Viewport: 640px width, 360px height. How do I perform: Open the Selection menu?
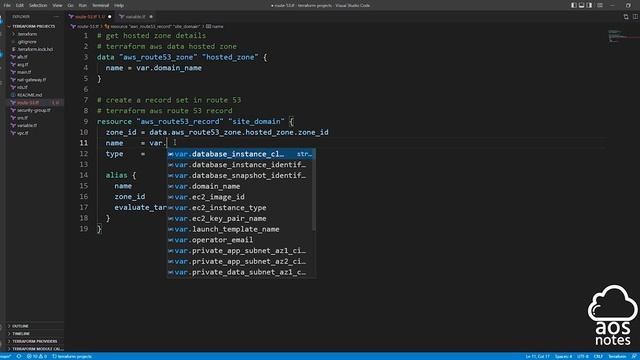pos(38,5)
